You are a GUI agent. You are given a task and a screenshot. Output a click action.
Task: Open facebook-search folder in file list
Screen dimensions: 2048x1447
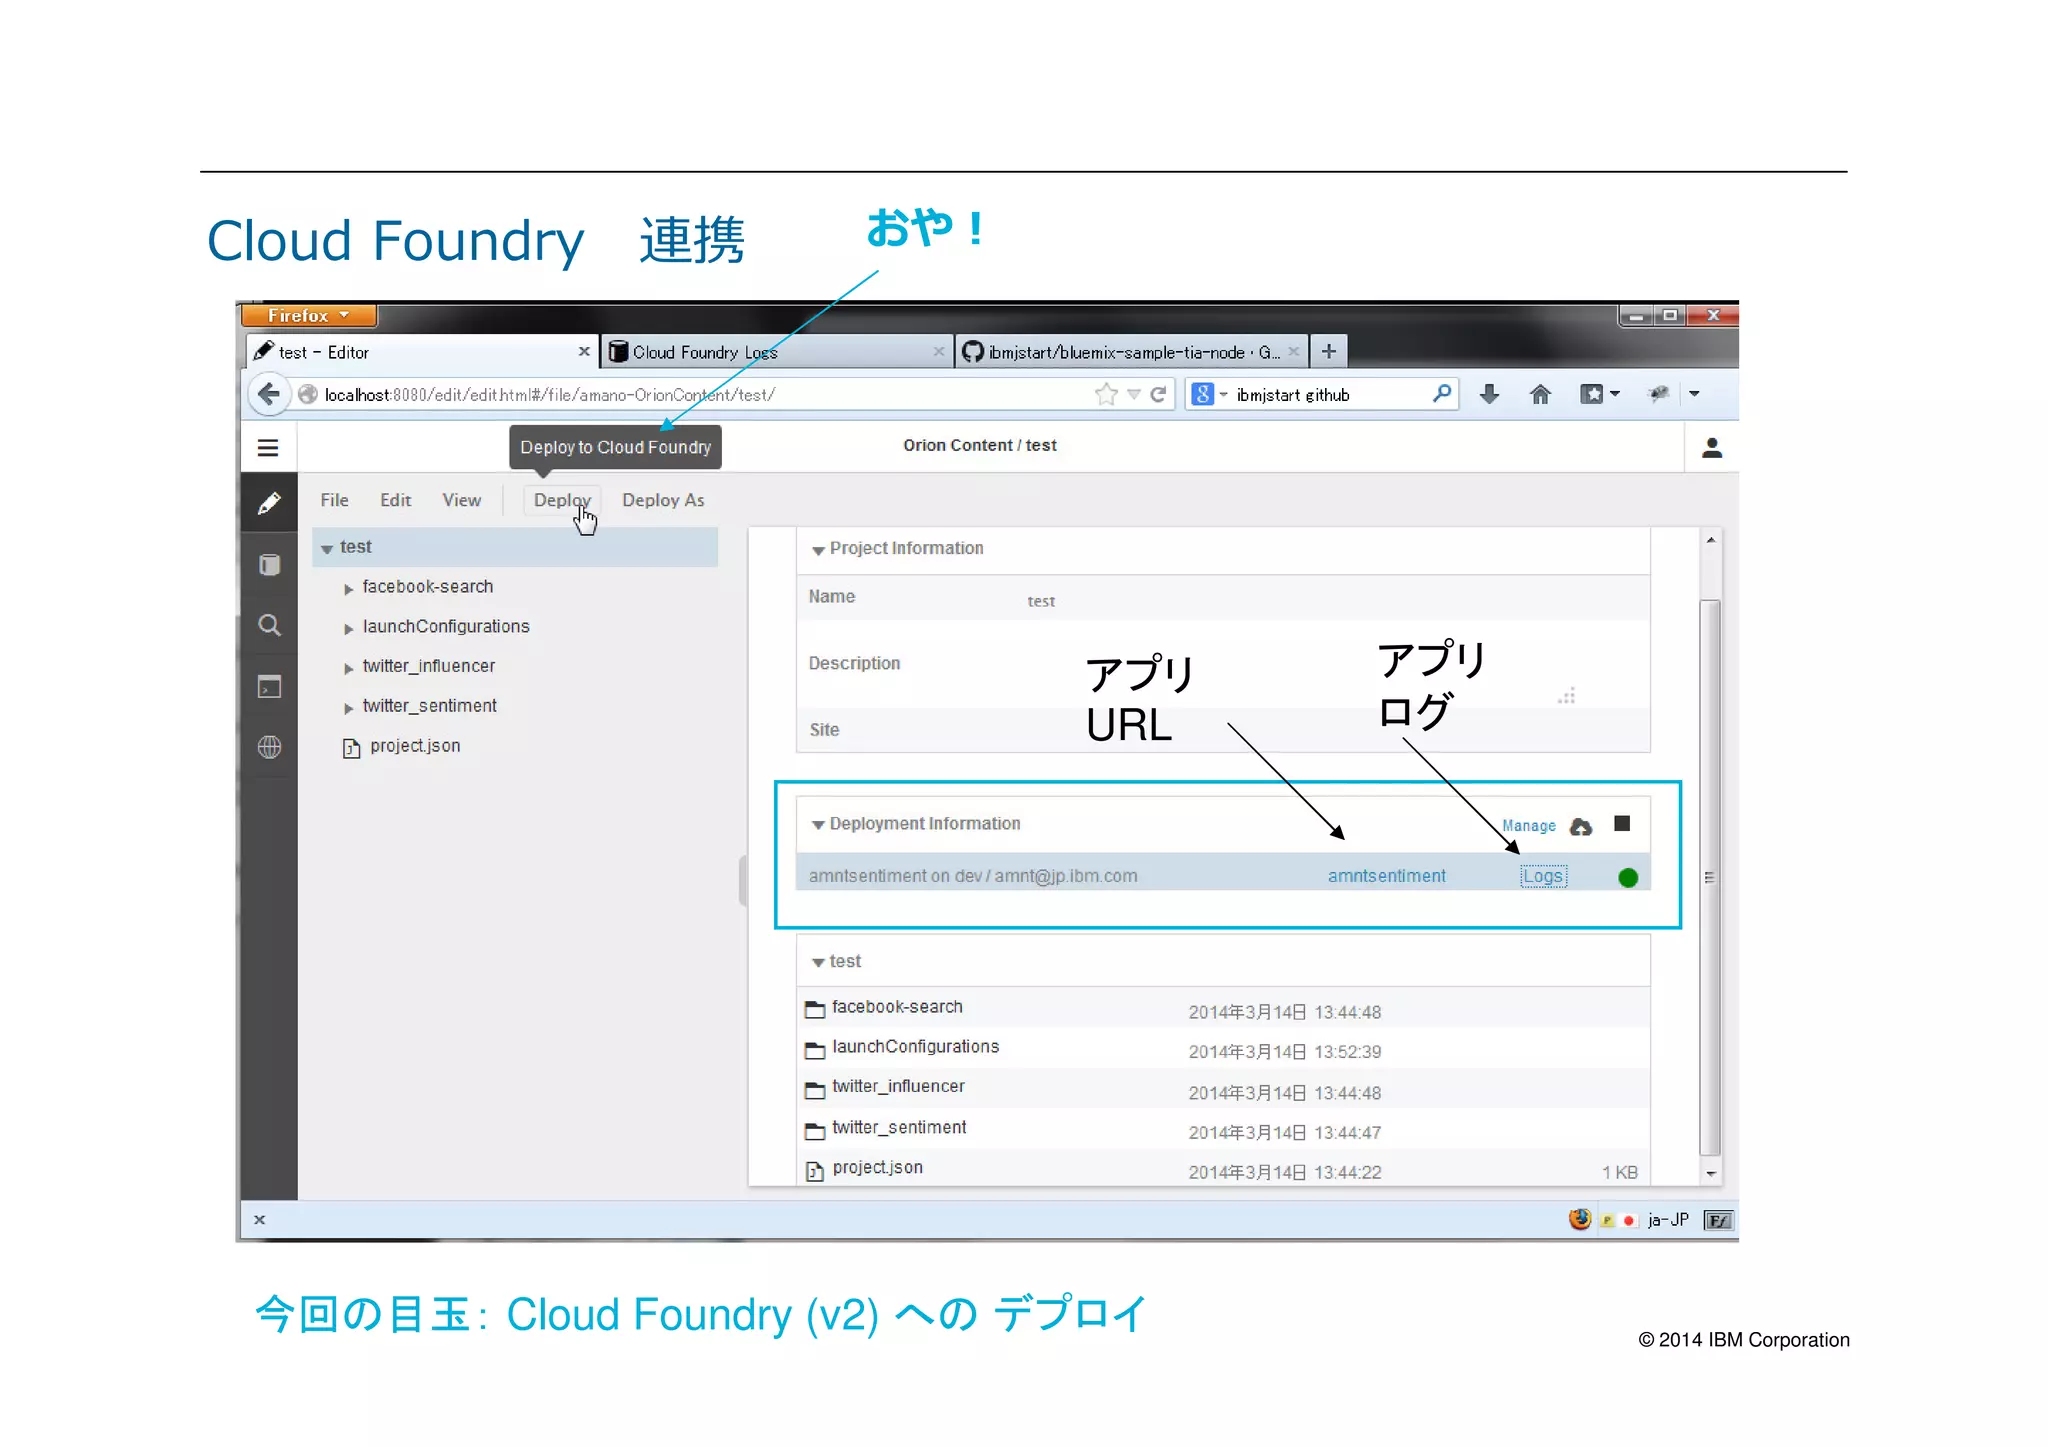[897, 1007]
